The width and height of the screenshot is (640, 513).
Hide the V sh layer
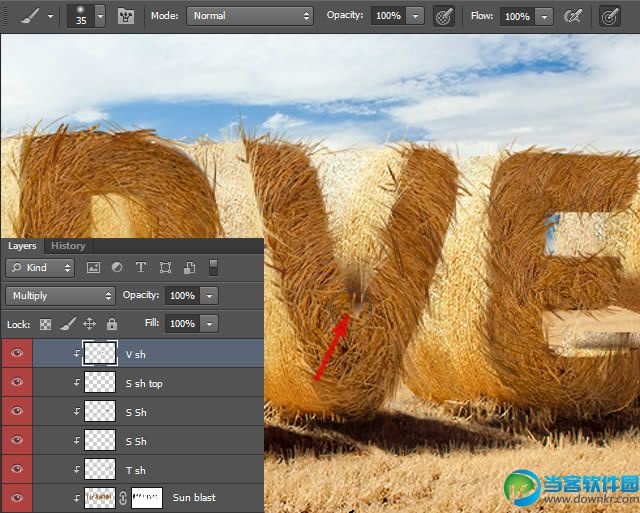16,354
